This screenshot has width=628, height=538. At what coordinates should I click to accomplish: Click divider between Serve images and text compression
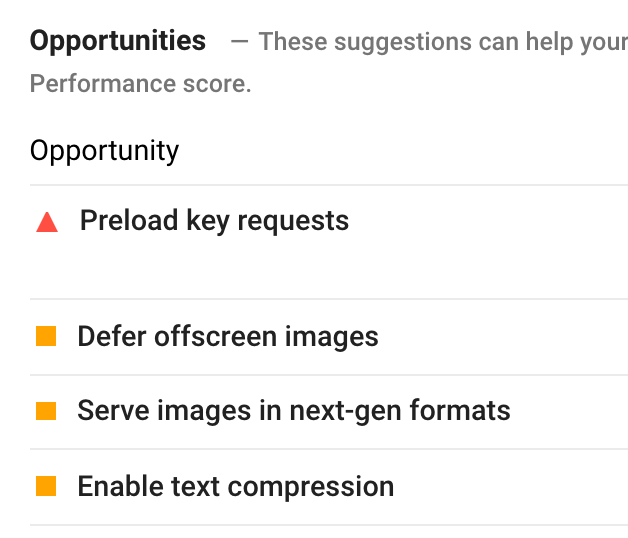click(x=328, y=449)
